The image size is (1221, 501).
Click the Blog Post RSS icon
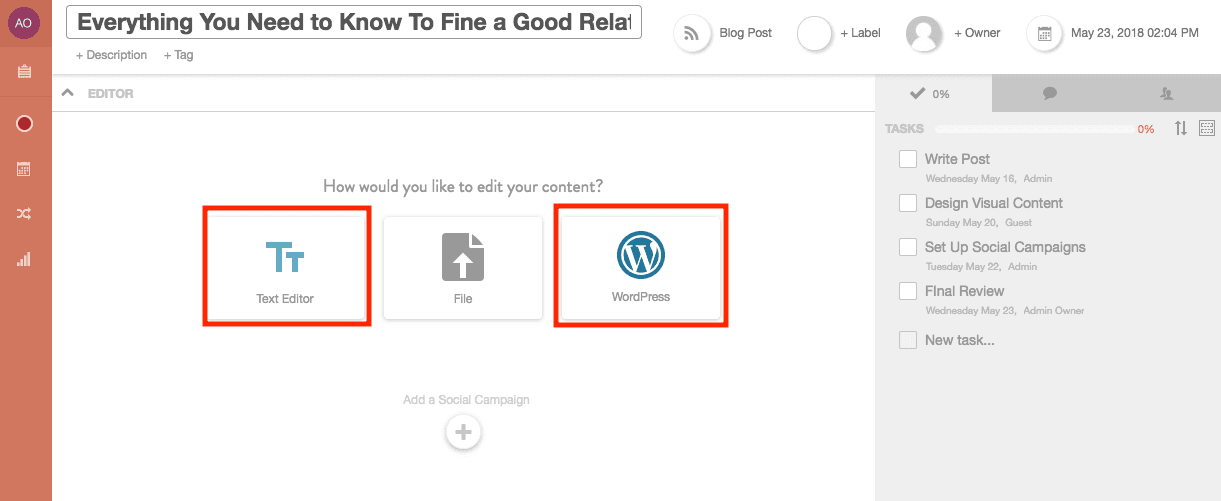click(692, 34)
